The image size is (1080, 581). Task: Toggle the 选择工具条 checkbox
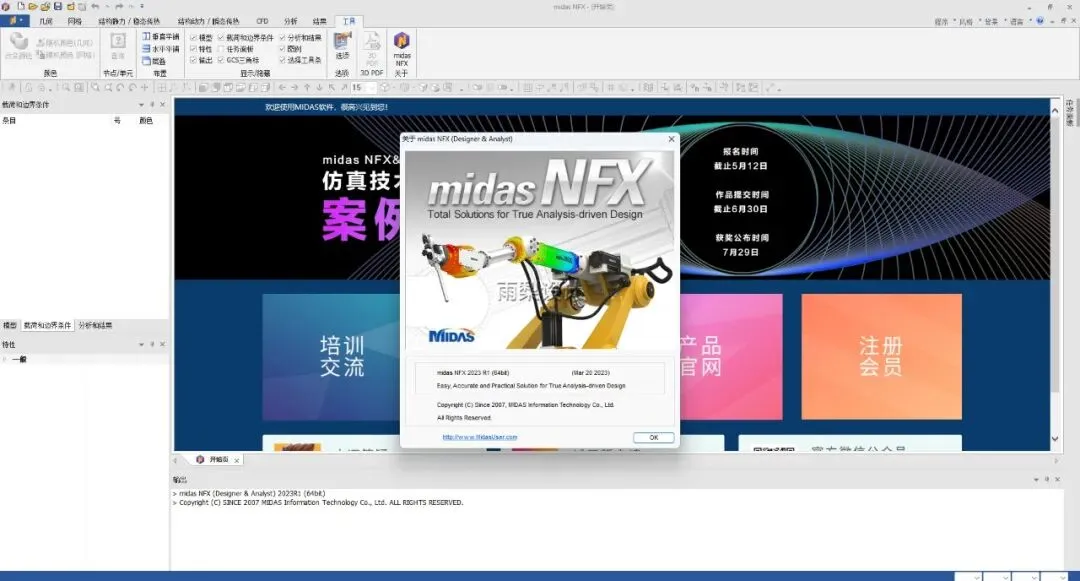click(x=282, y=61)
